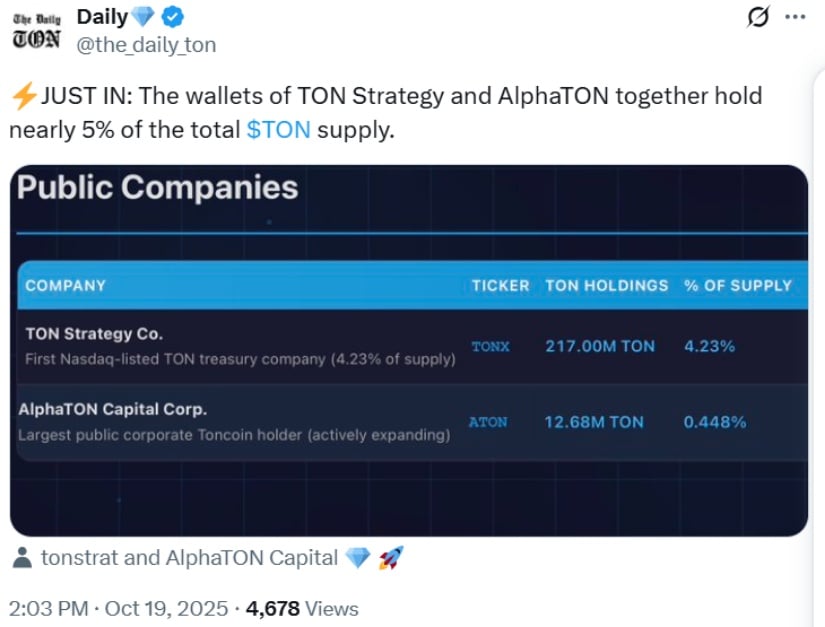Click the lightning bolt emoji before JUST IN
This screenshot has width=825, height=627.
coord(23,96)
